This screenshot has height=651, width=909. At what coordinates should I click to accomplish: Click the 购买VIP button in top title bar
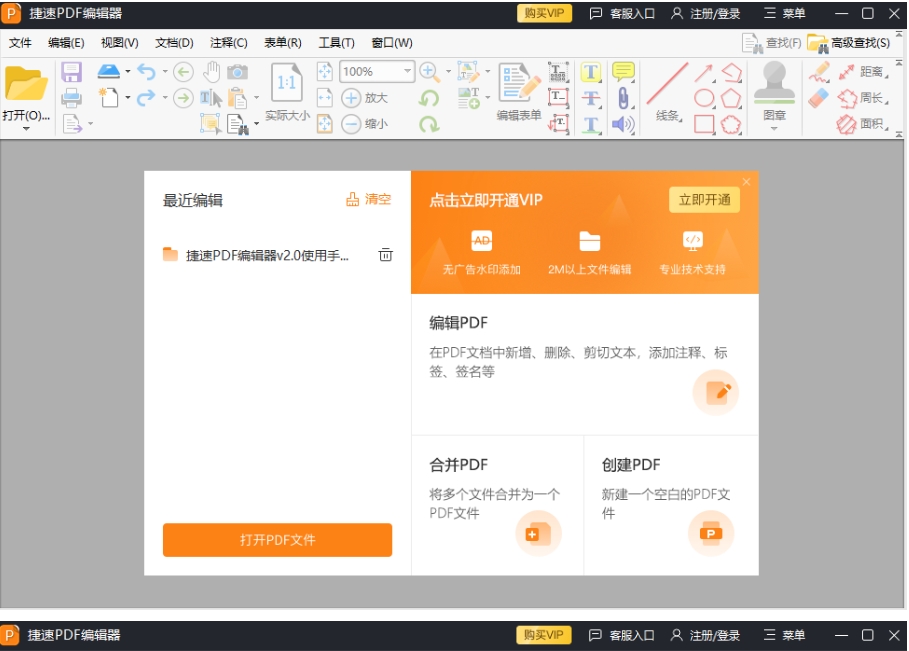tap(544, 13)
